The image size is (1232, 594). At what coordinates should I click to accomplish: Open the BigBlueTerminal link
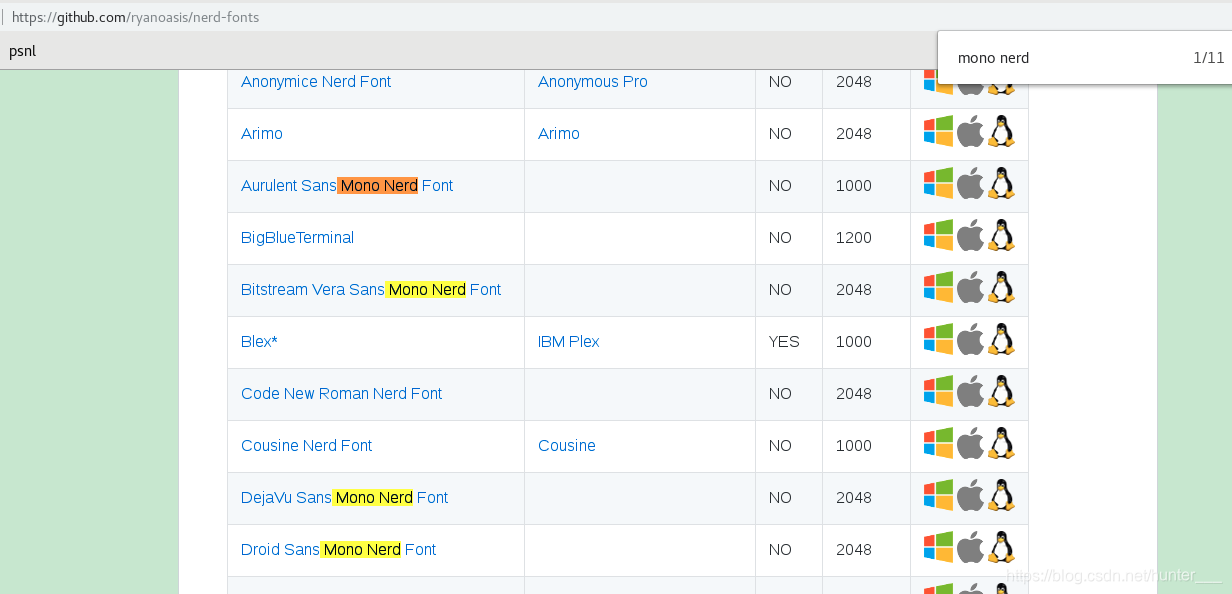[x=298, y=238]
